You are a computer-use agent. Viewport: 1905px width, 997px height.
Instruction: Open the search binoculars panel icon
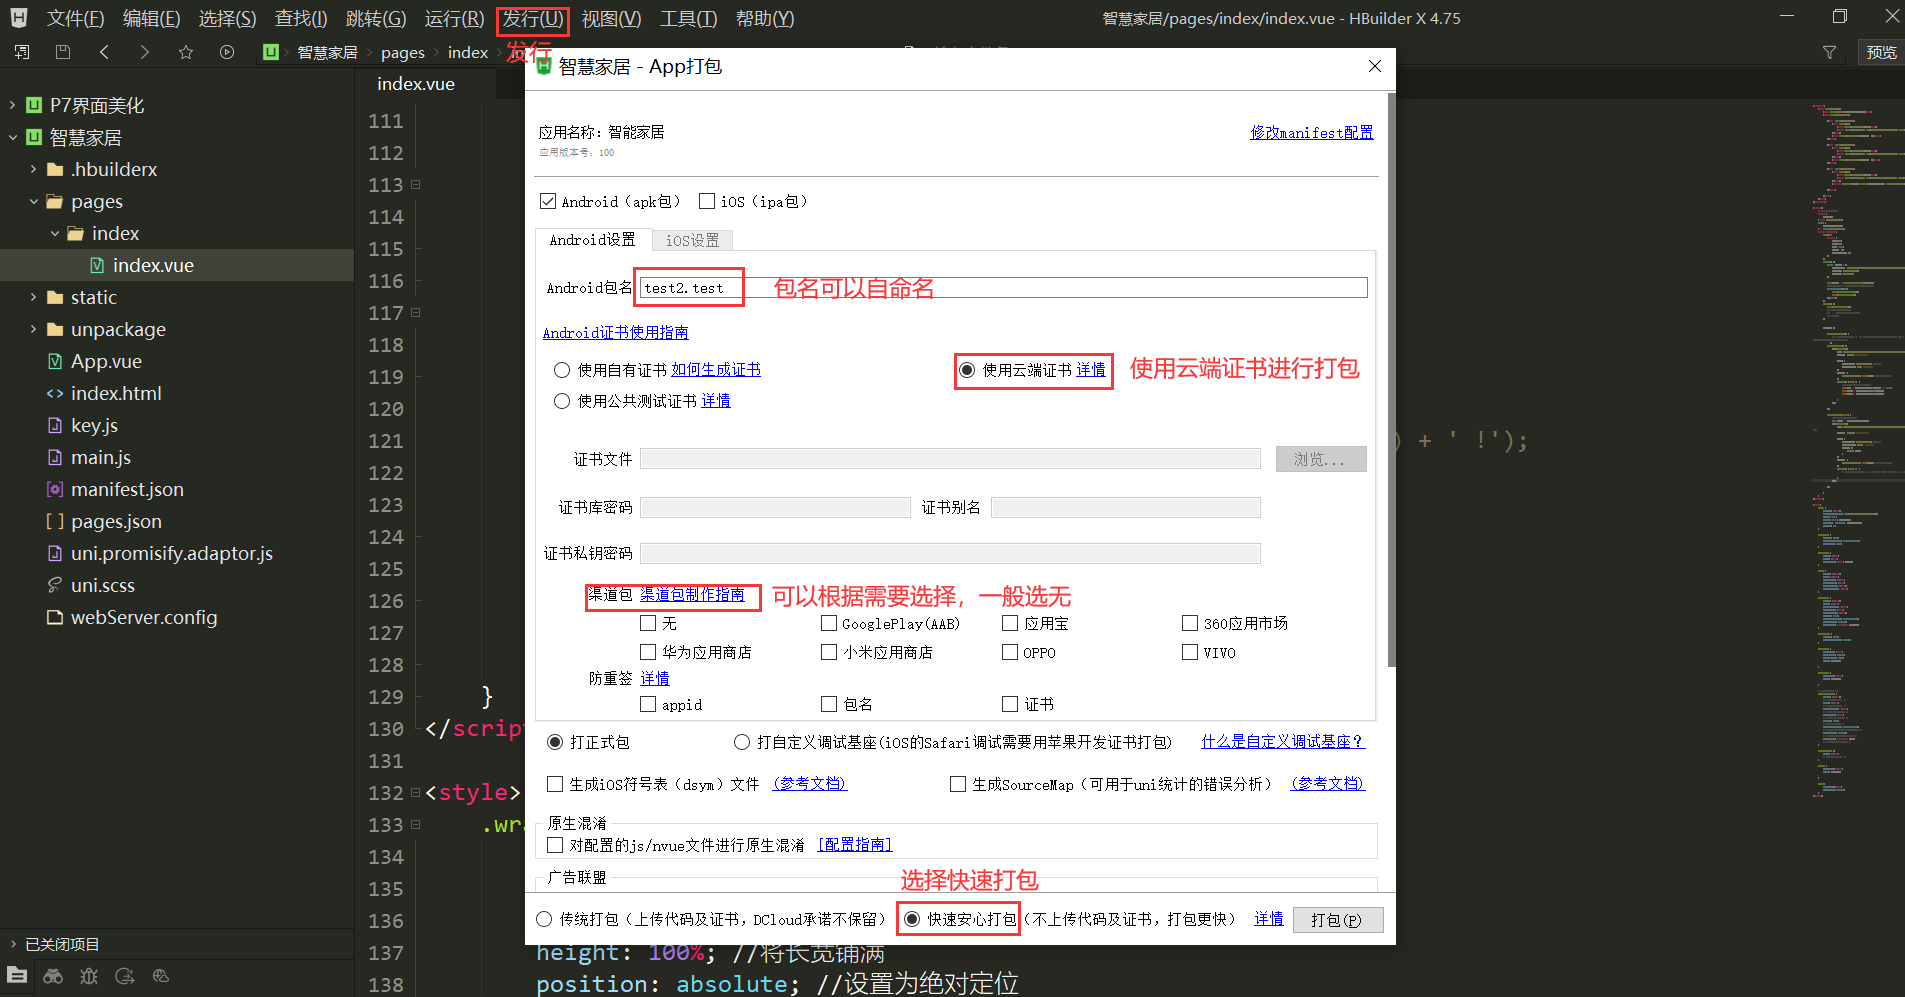[x=53, y=976]
